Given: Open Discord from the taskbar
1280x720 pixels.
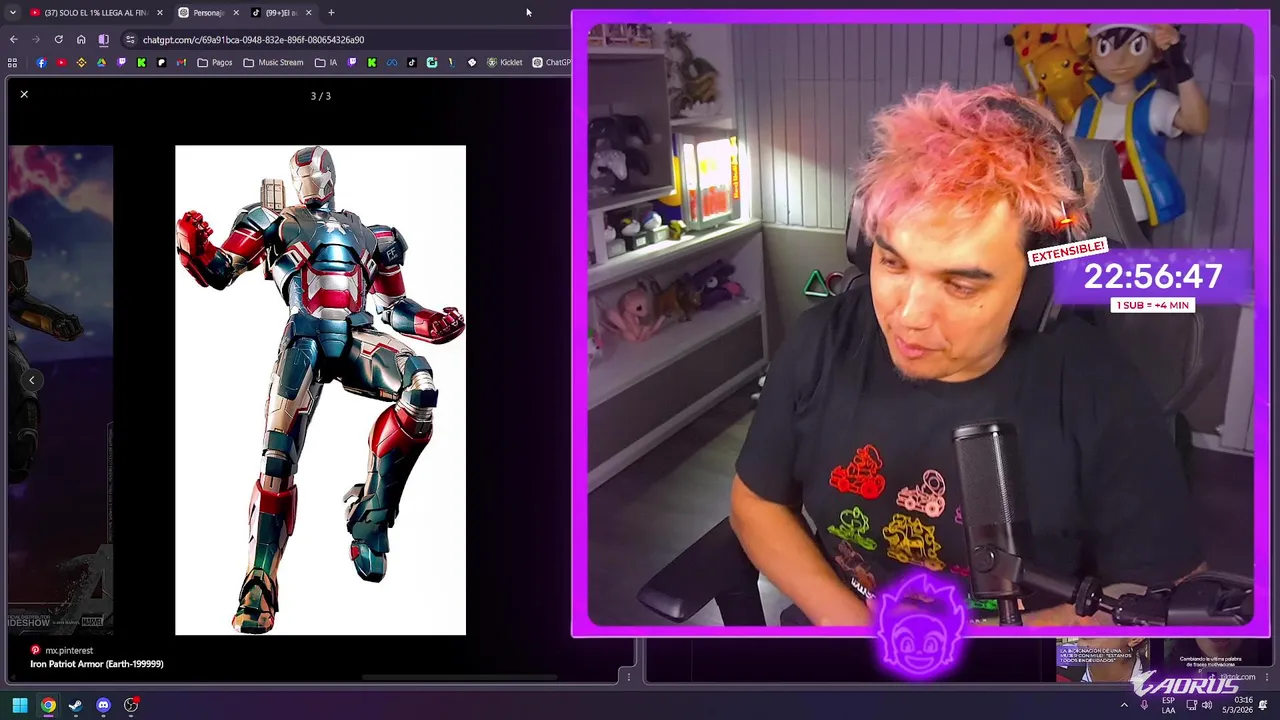Looking at the screenshot, I should [103, 705].
